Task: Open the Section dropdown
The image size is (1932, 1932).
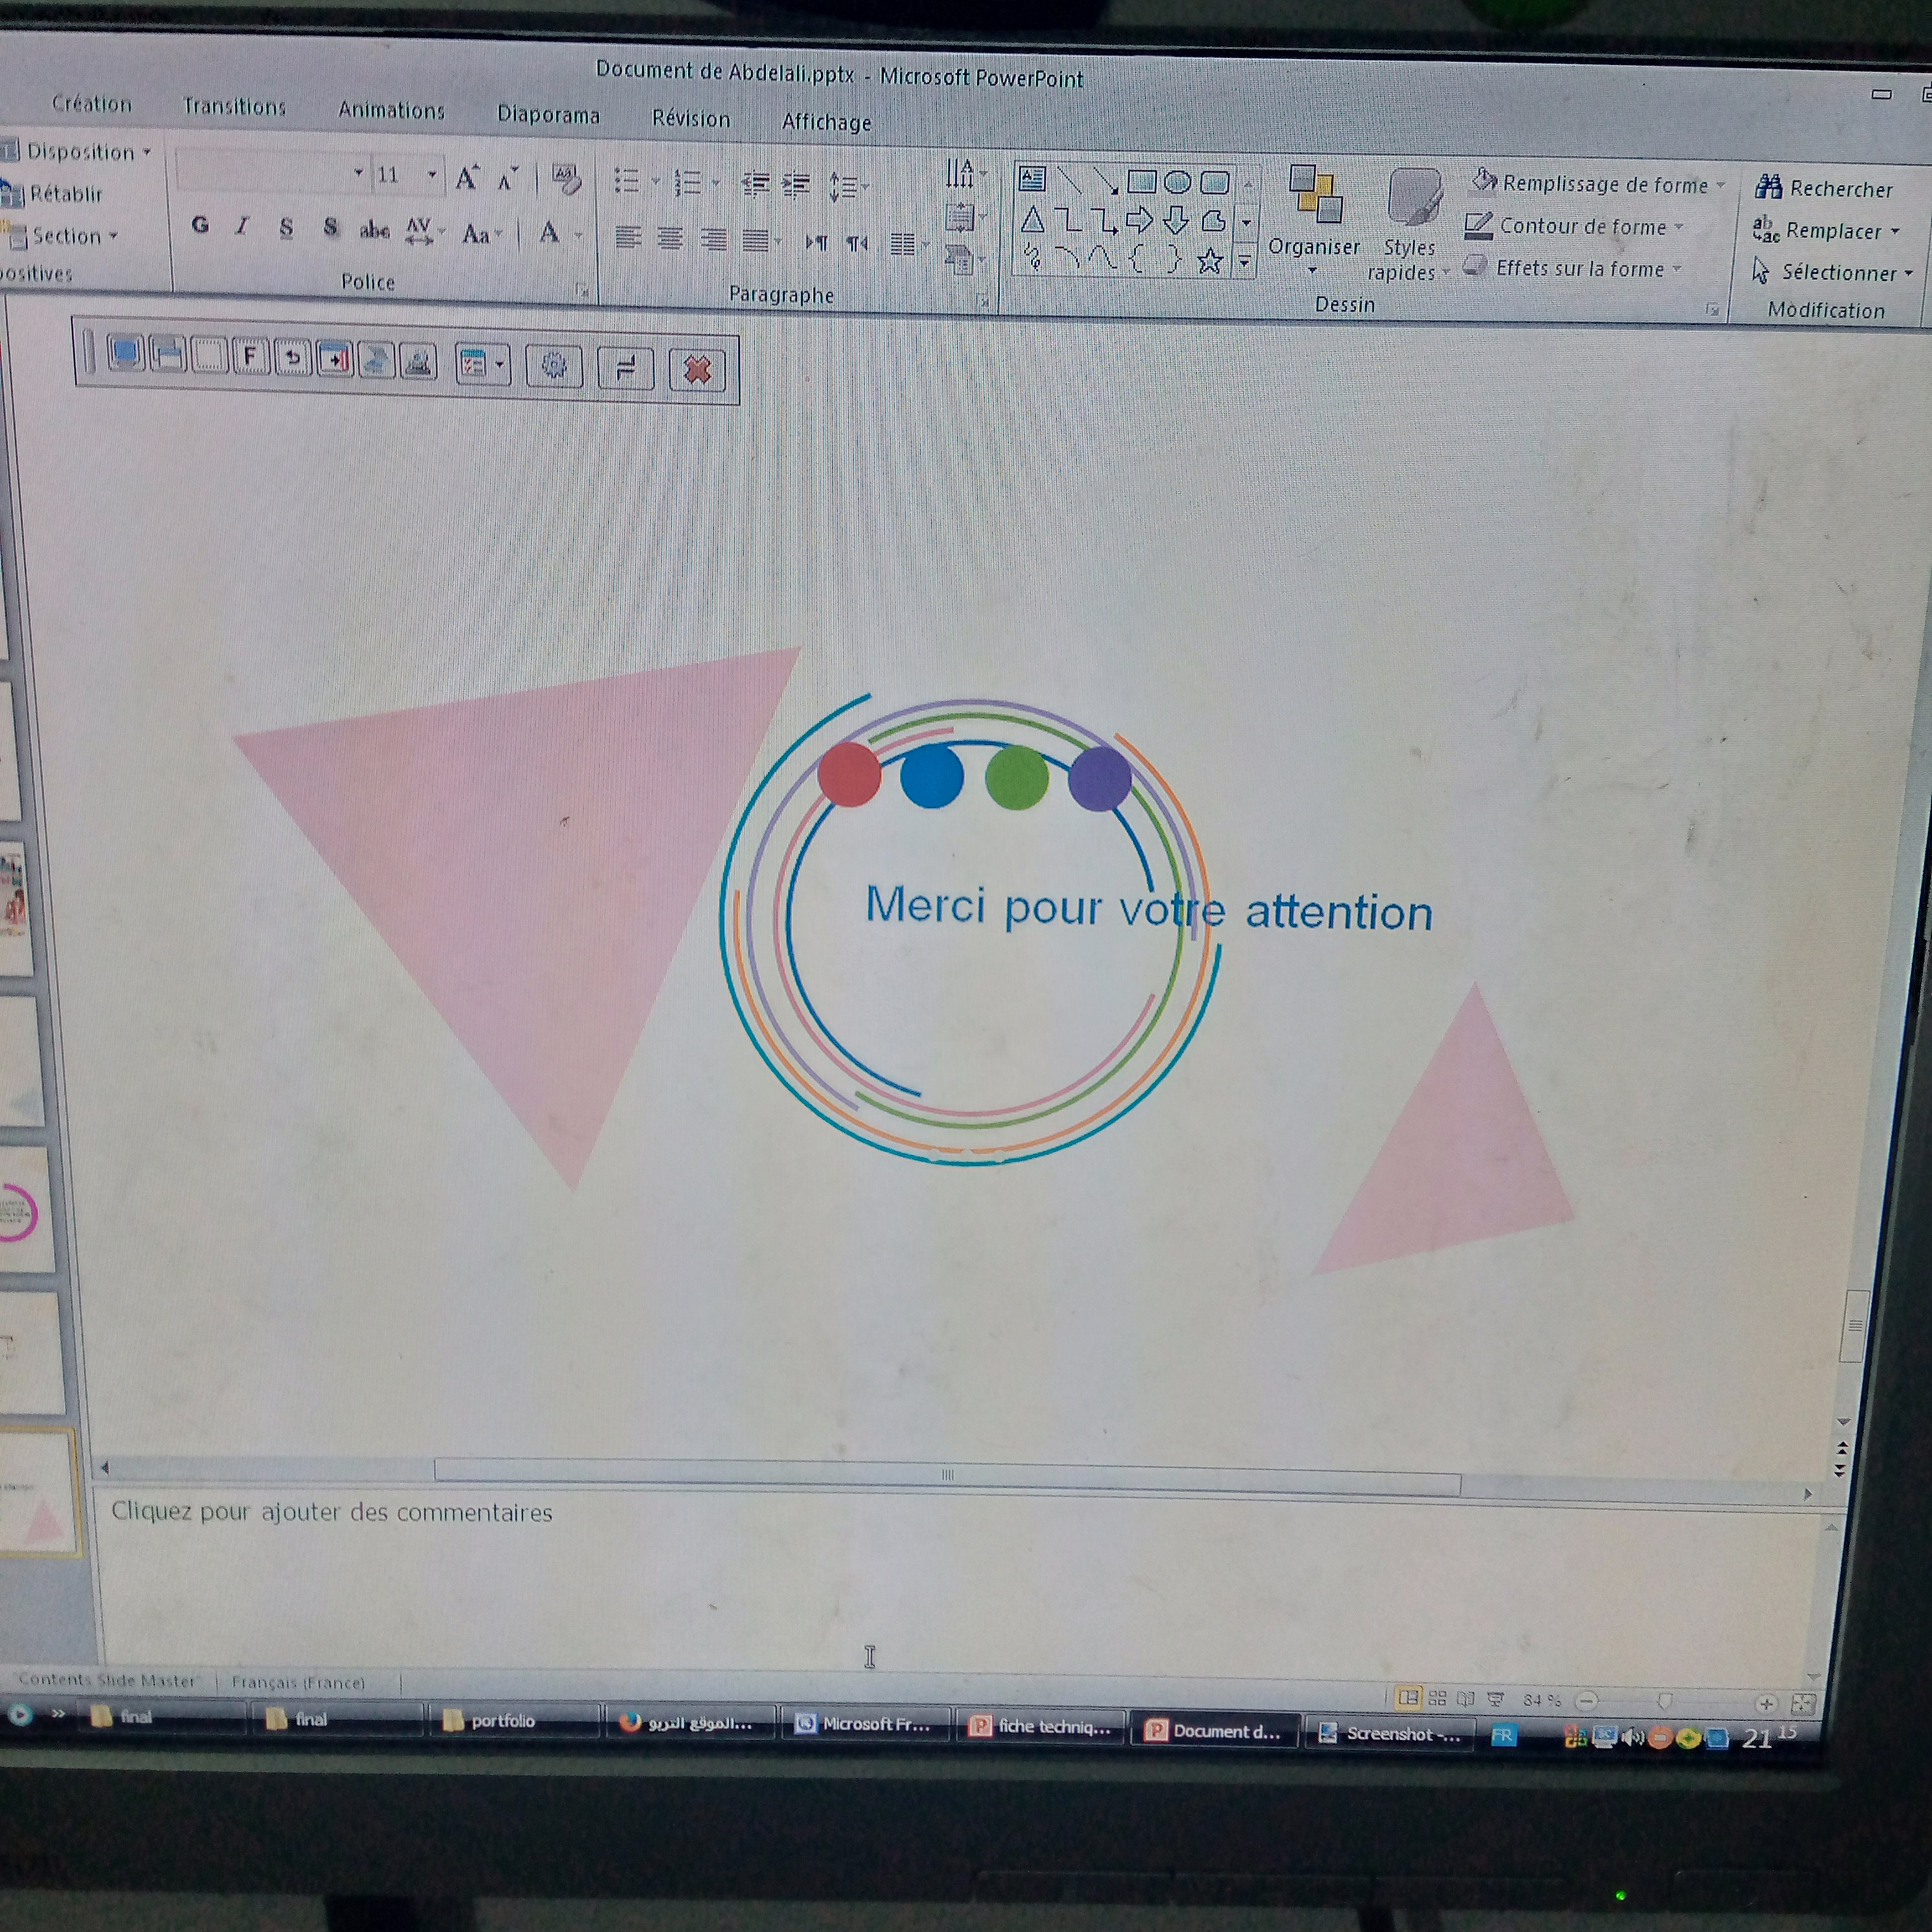Action: [74, 236]
